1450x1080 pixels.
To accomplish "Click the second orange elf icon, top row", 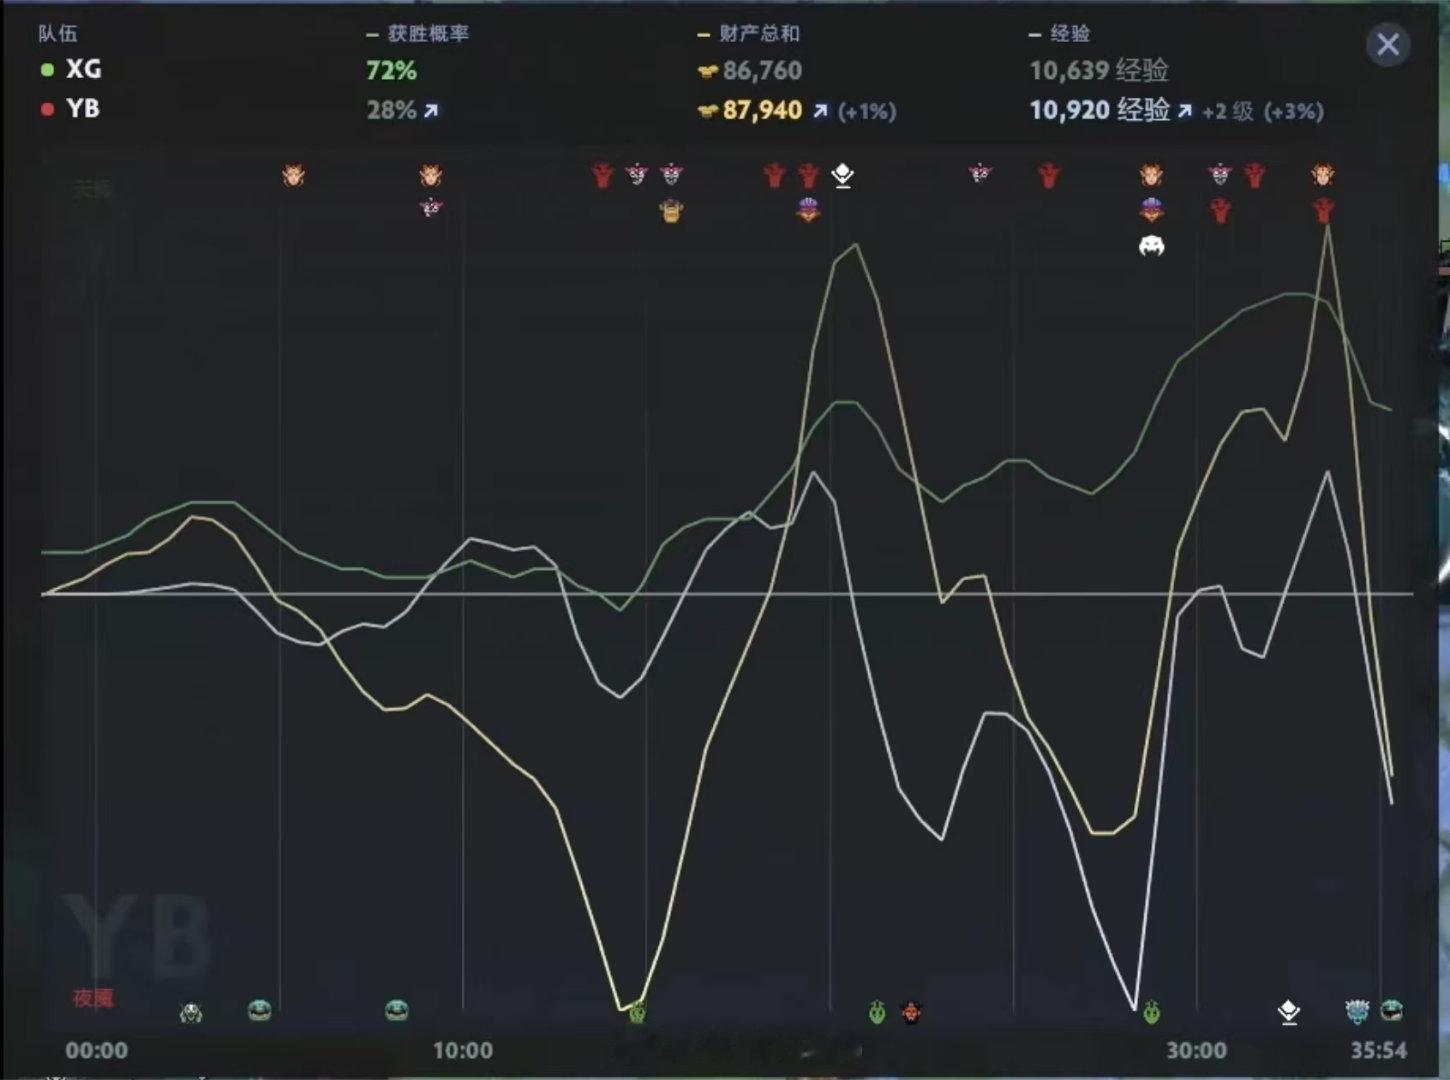I will [x=431, y=176].
